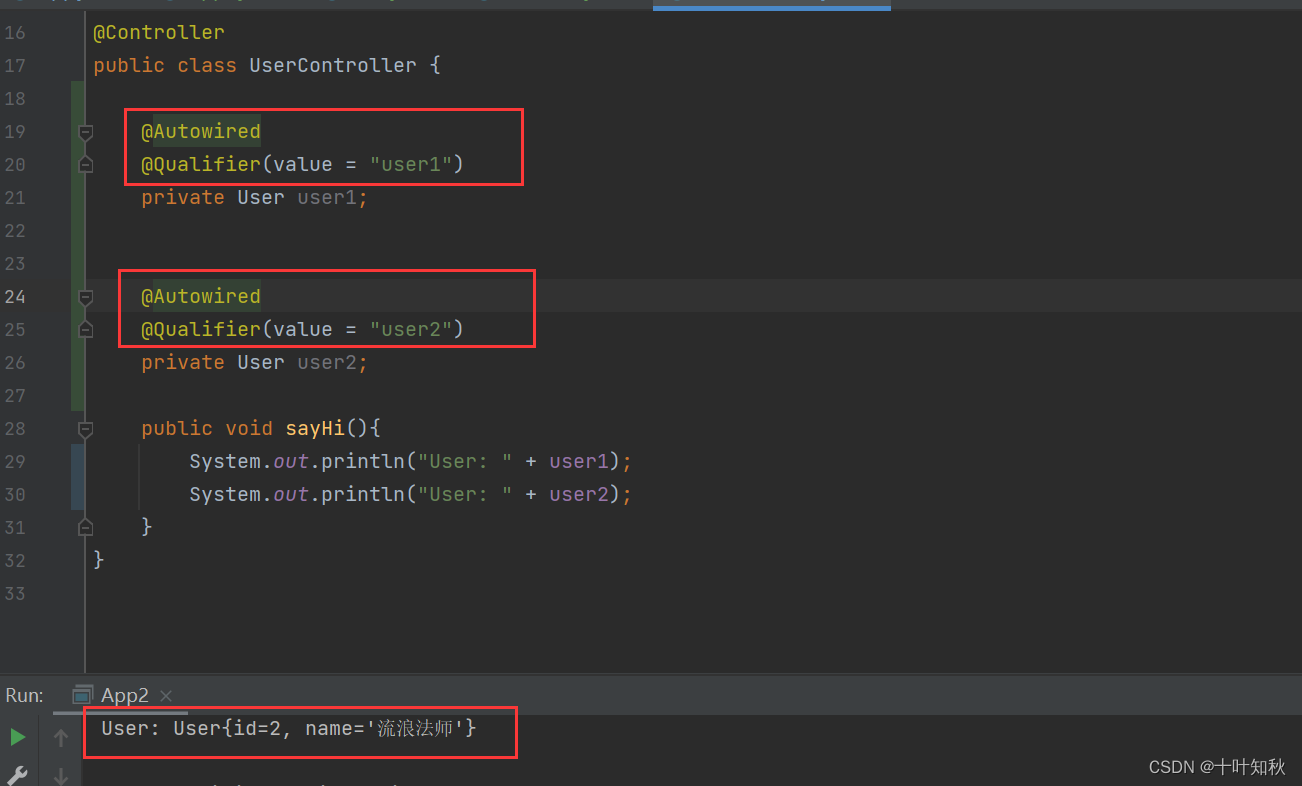This screenshot has width=1302, height=786.
Task: Click @Qualifier annotation on line 25
Action: [x=201, y=330]
